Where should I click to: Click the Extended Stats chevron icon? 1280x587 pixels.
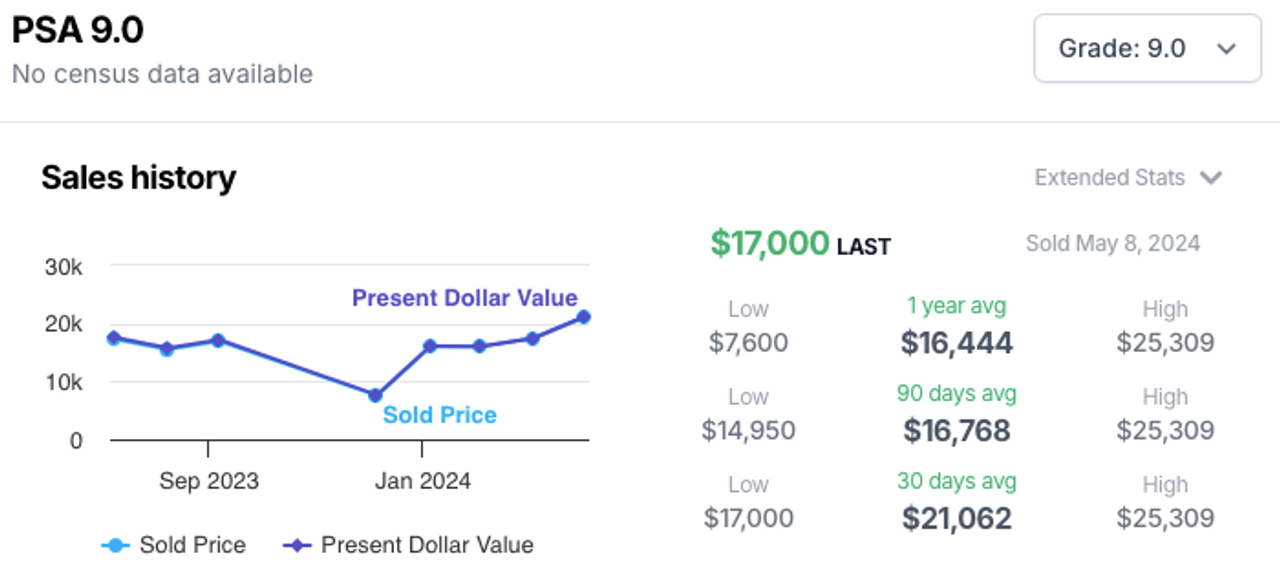[1211, 178]
